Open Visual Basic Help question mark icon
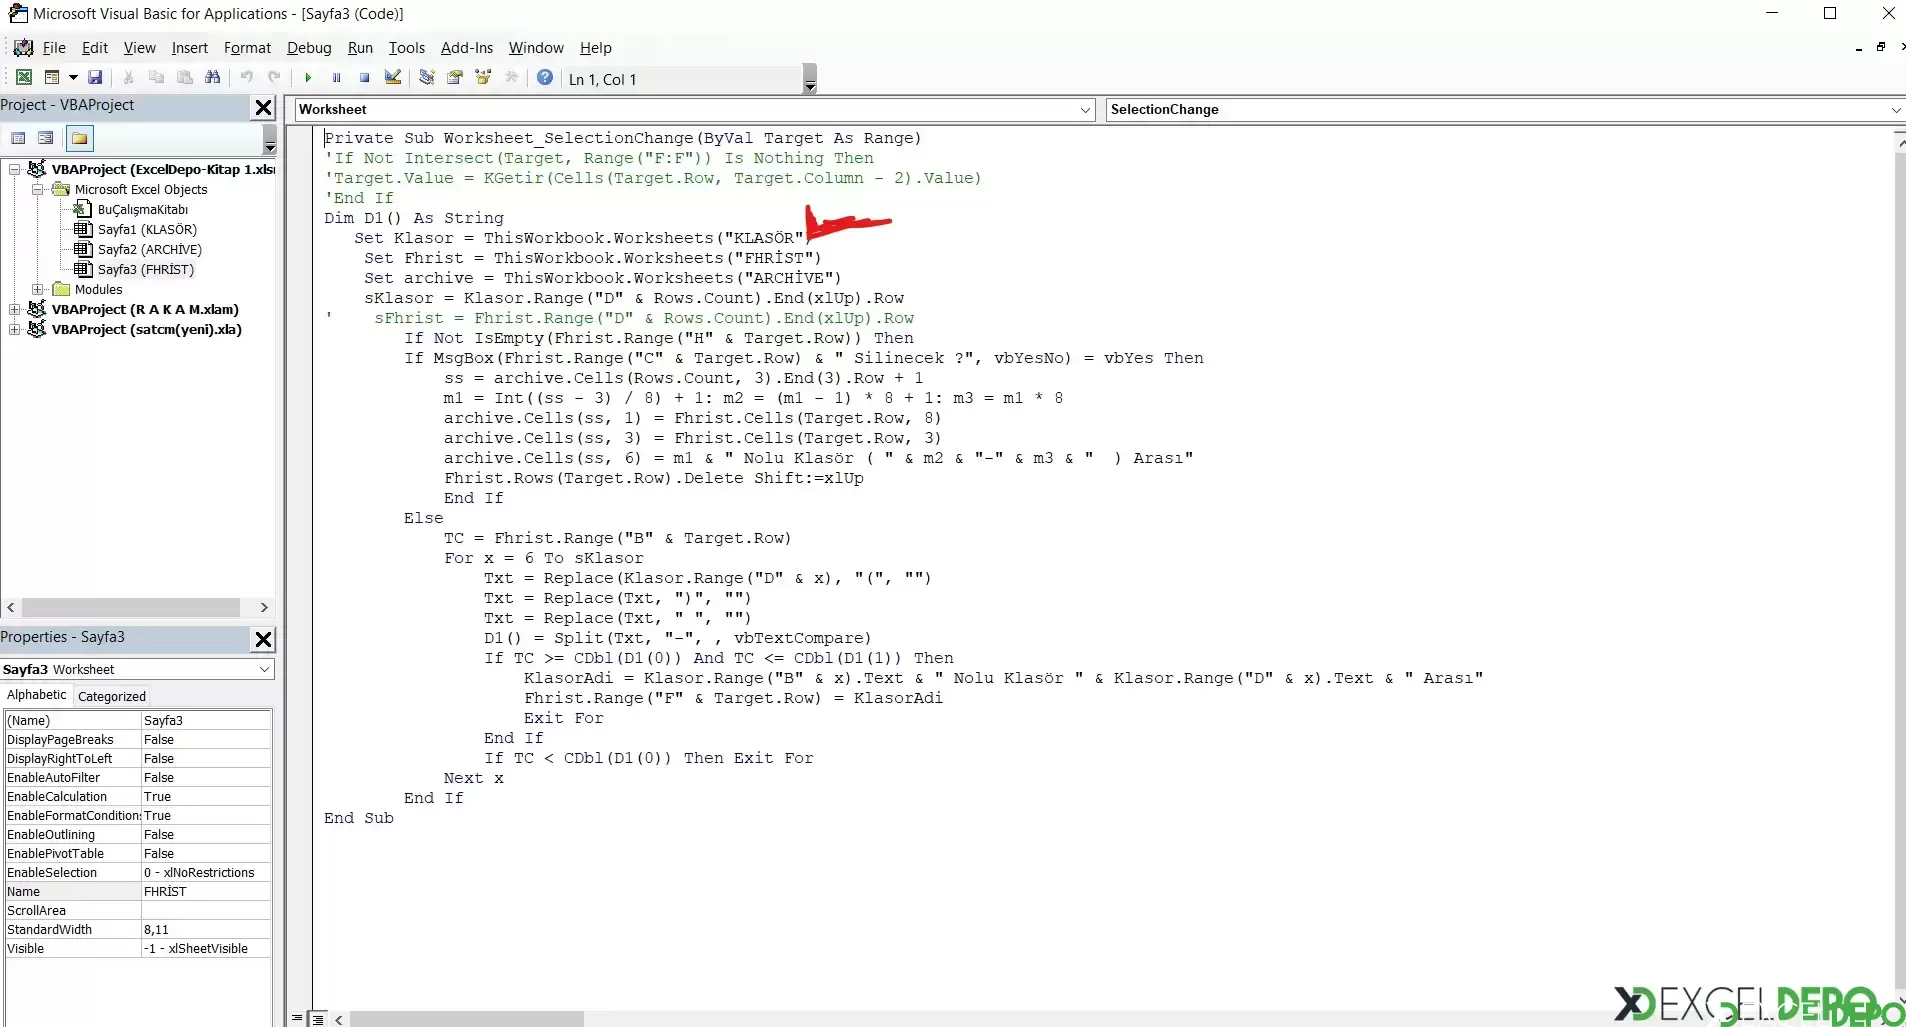 tap(545, 78)
